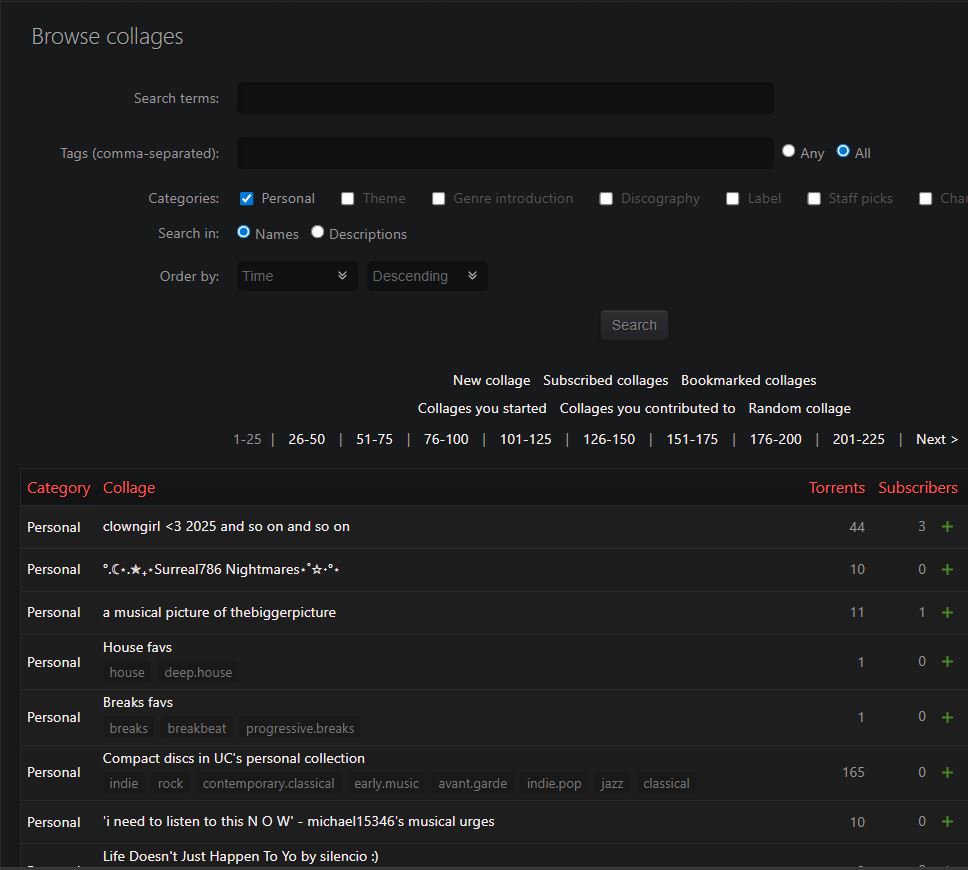The width and height of the screenshot is (968, 870).
Task: Open Collages you started
Action: coord(482,408)
